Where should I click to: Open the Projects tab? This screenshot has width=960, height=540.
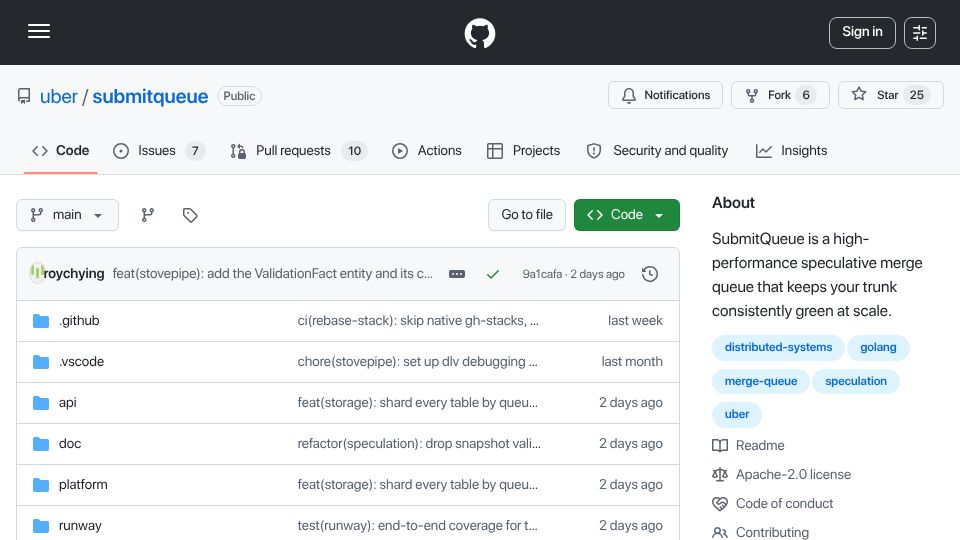tap(523, 151)
